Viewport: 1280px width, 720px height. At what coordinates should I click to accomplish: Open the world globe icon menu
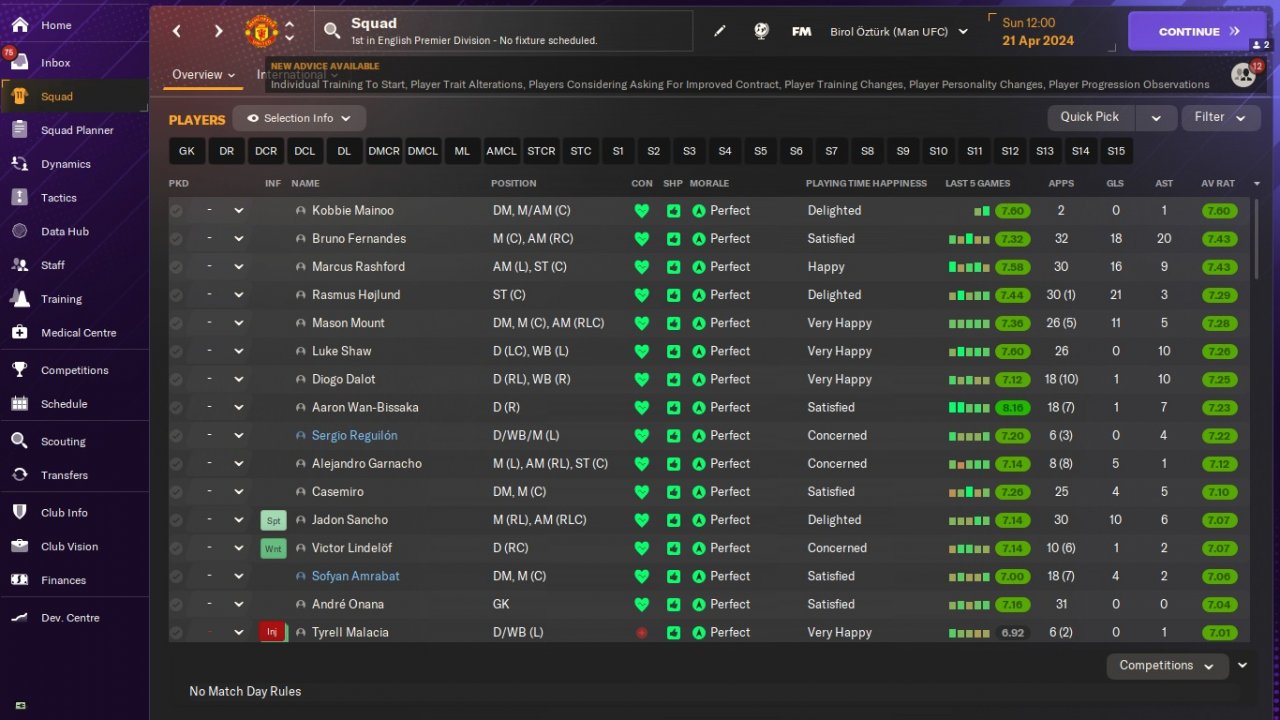pyautogui.click(x=761, y=31)
